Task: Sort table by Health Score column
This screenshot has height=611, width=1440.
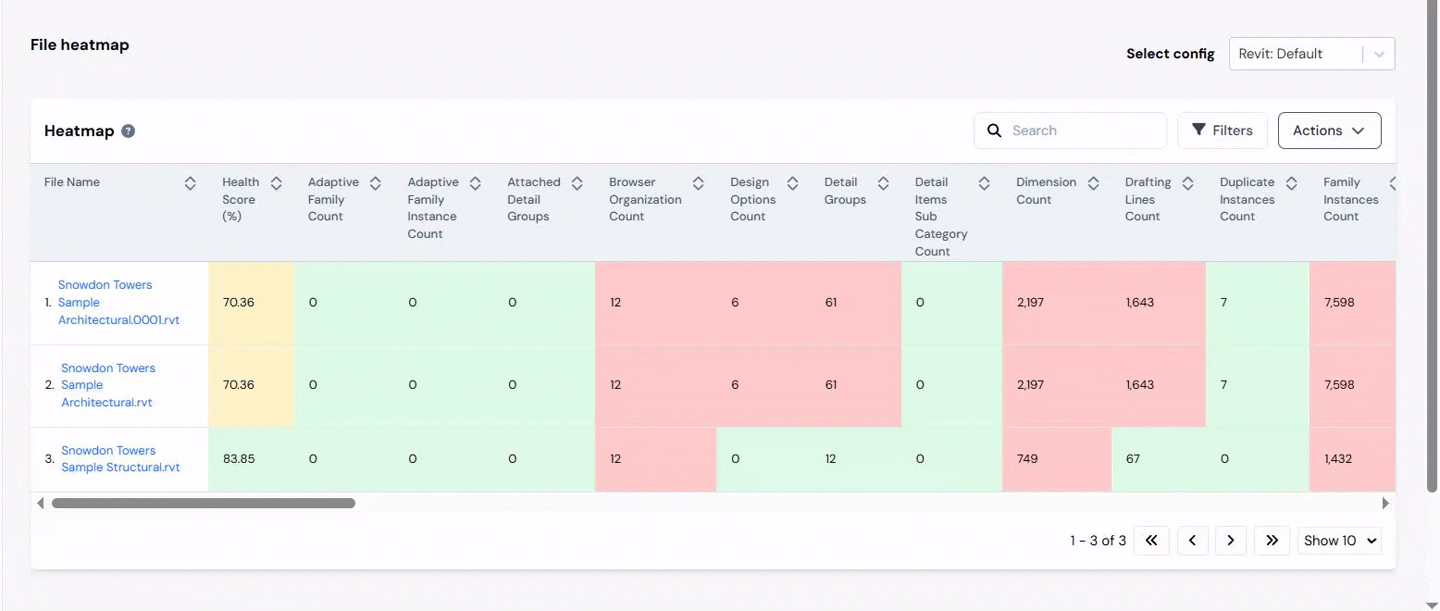Action: point(276,183)
